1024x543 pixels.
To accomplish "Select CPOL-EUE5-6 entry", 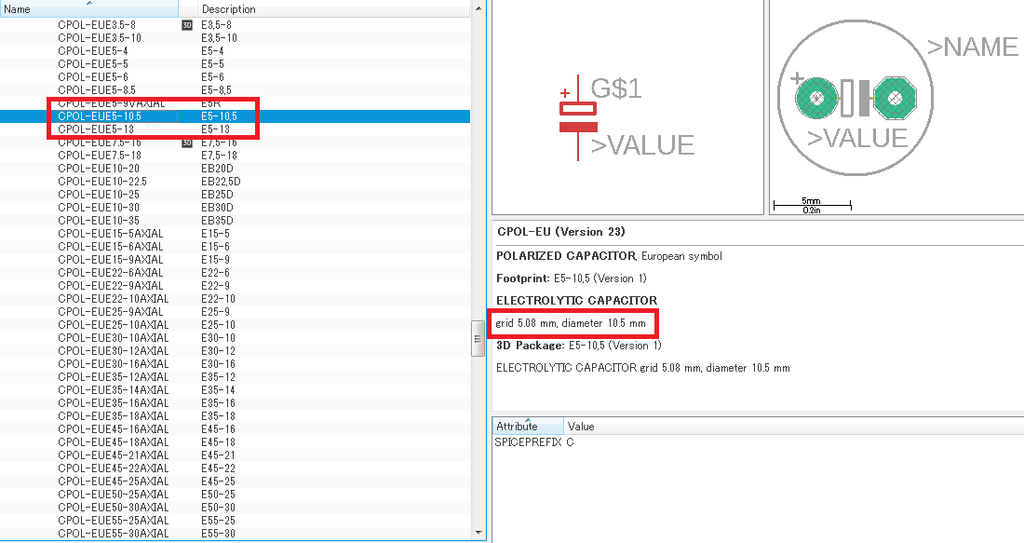I will point(93,77).
